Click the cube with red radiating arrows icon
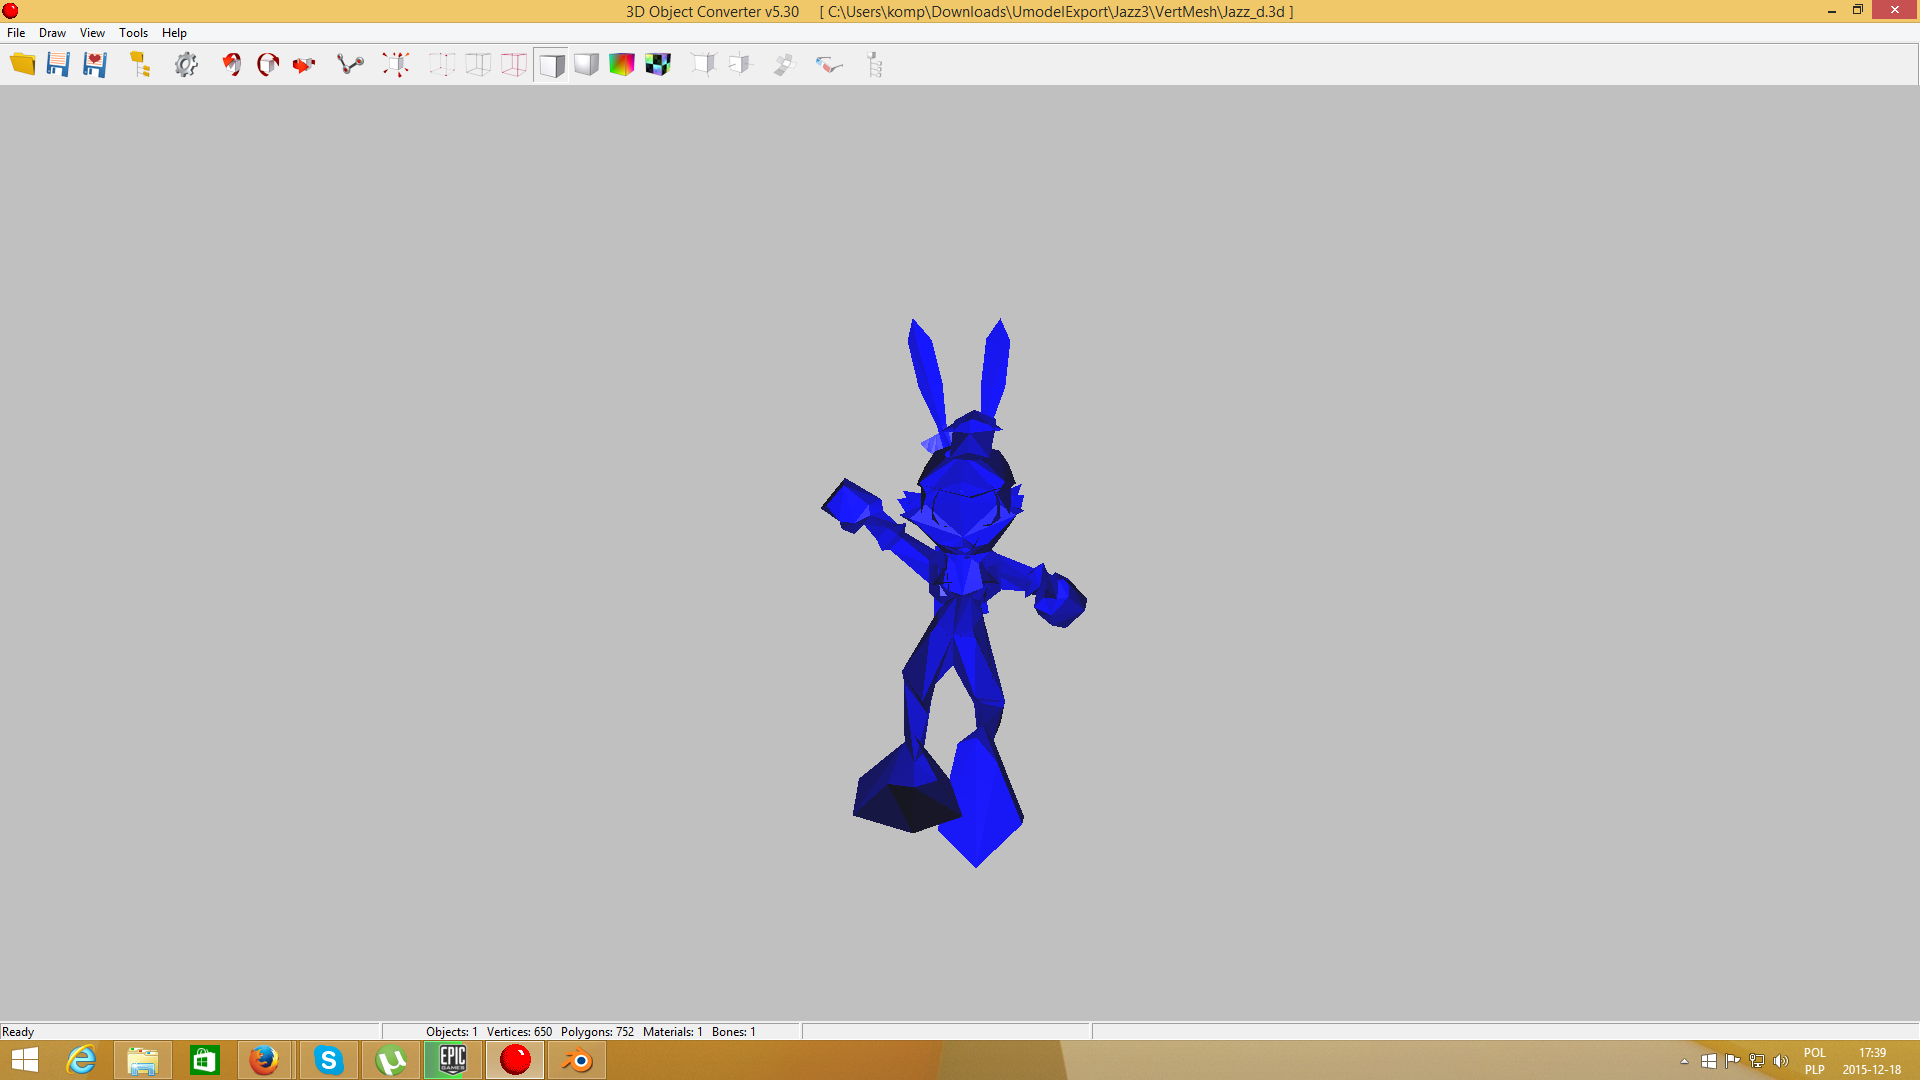1920x1080 pixels. coord(396,65)
